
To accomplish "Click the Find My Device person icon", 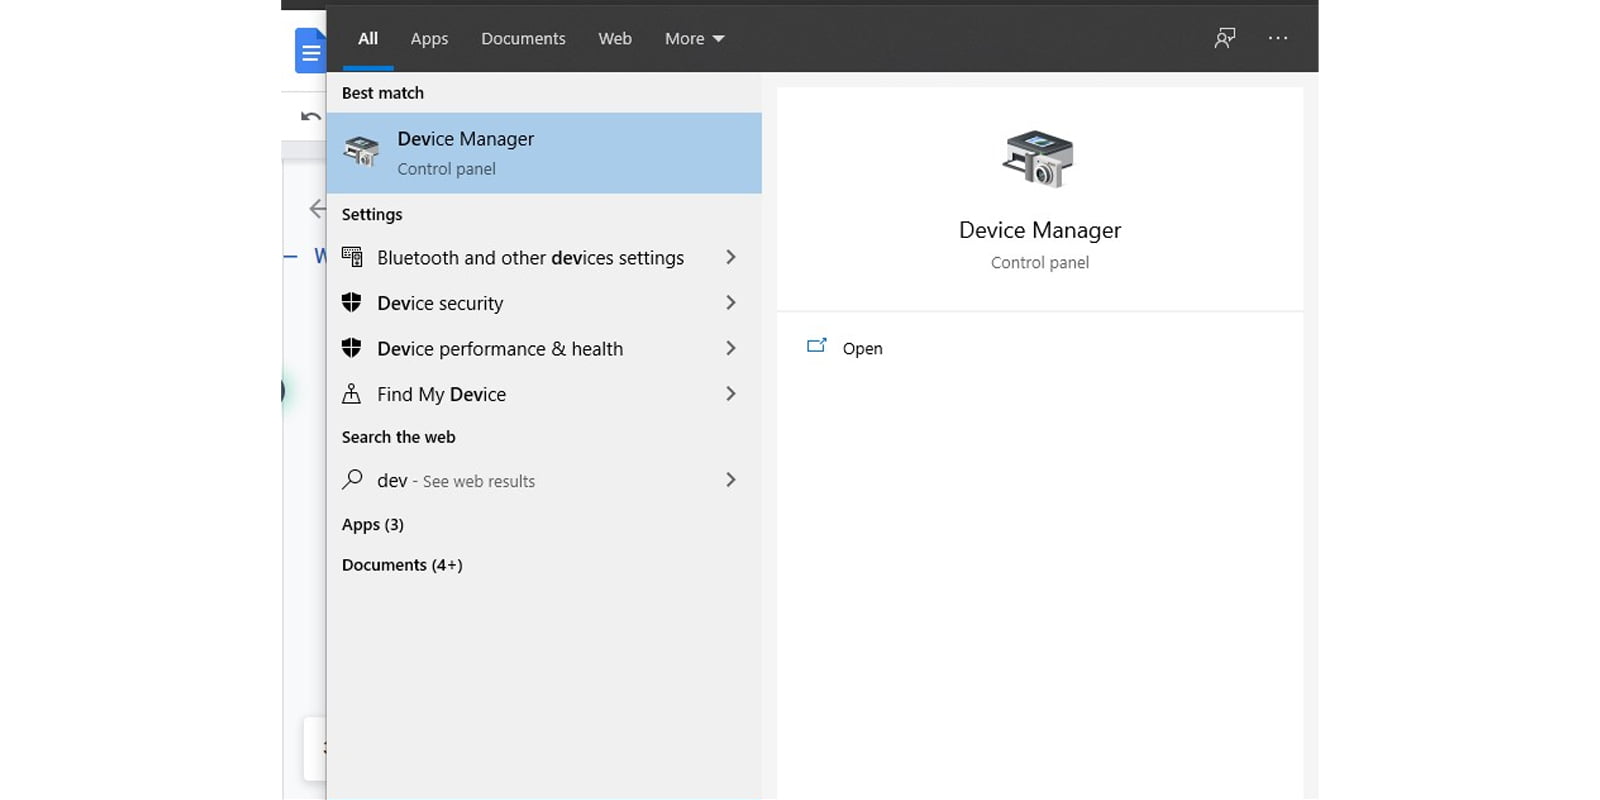I will point(351,394).
